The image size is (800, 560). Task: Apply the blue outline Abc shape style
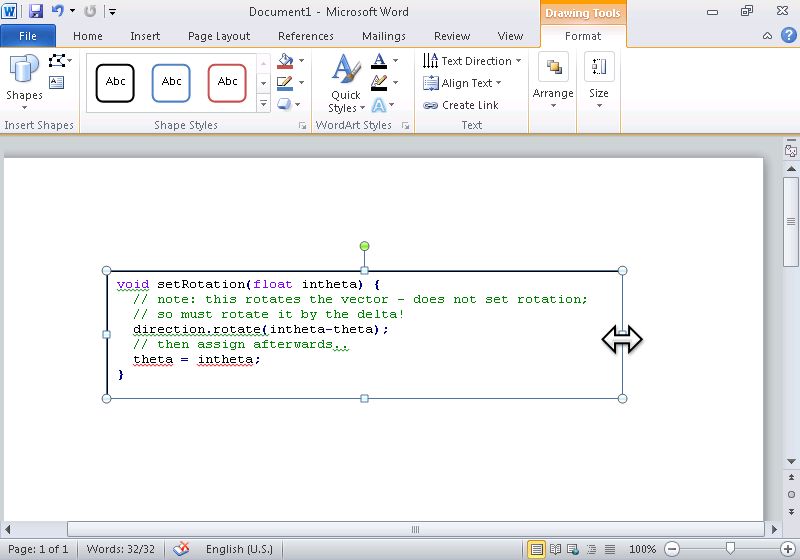click(171, 83)
